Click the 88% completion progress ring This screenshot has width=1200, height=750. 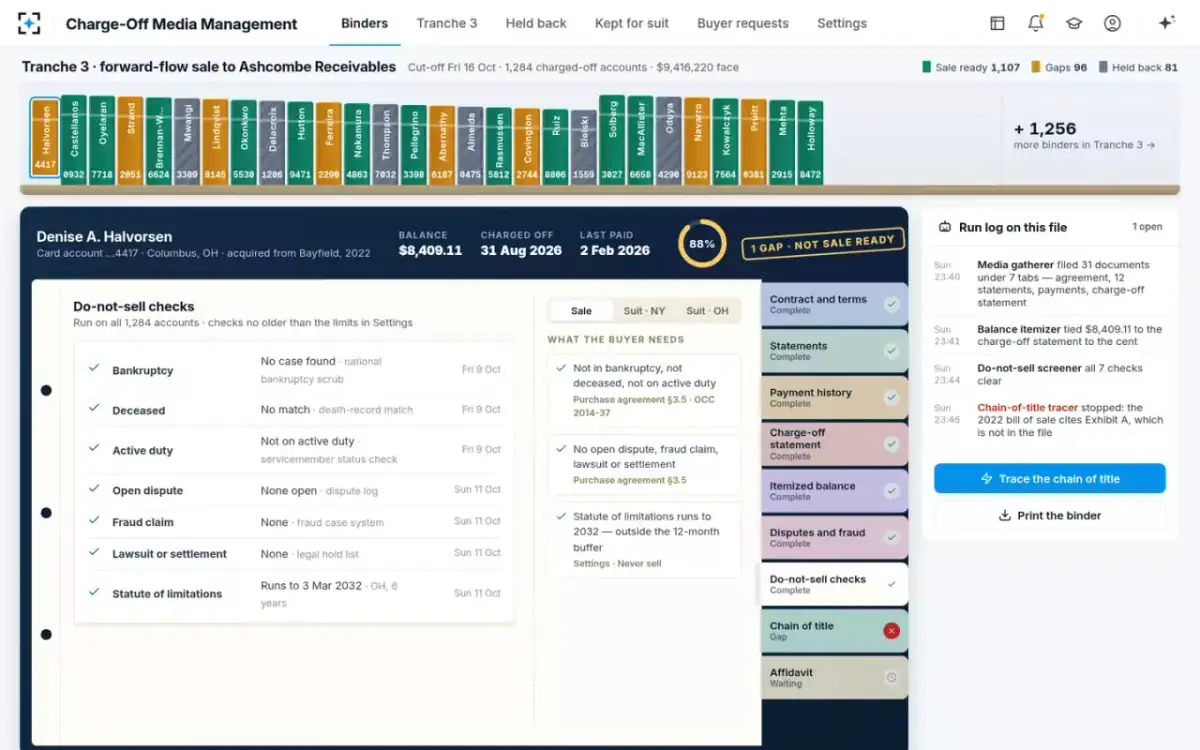pos(702,244)
